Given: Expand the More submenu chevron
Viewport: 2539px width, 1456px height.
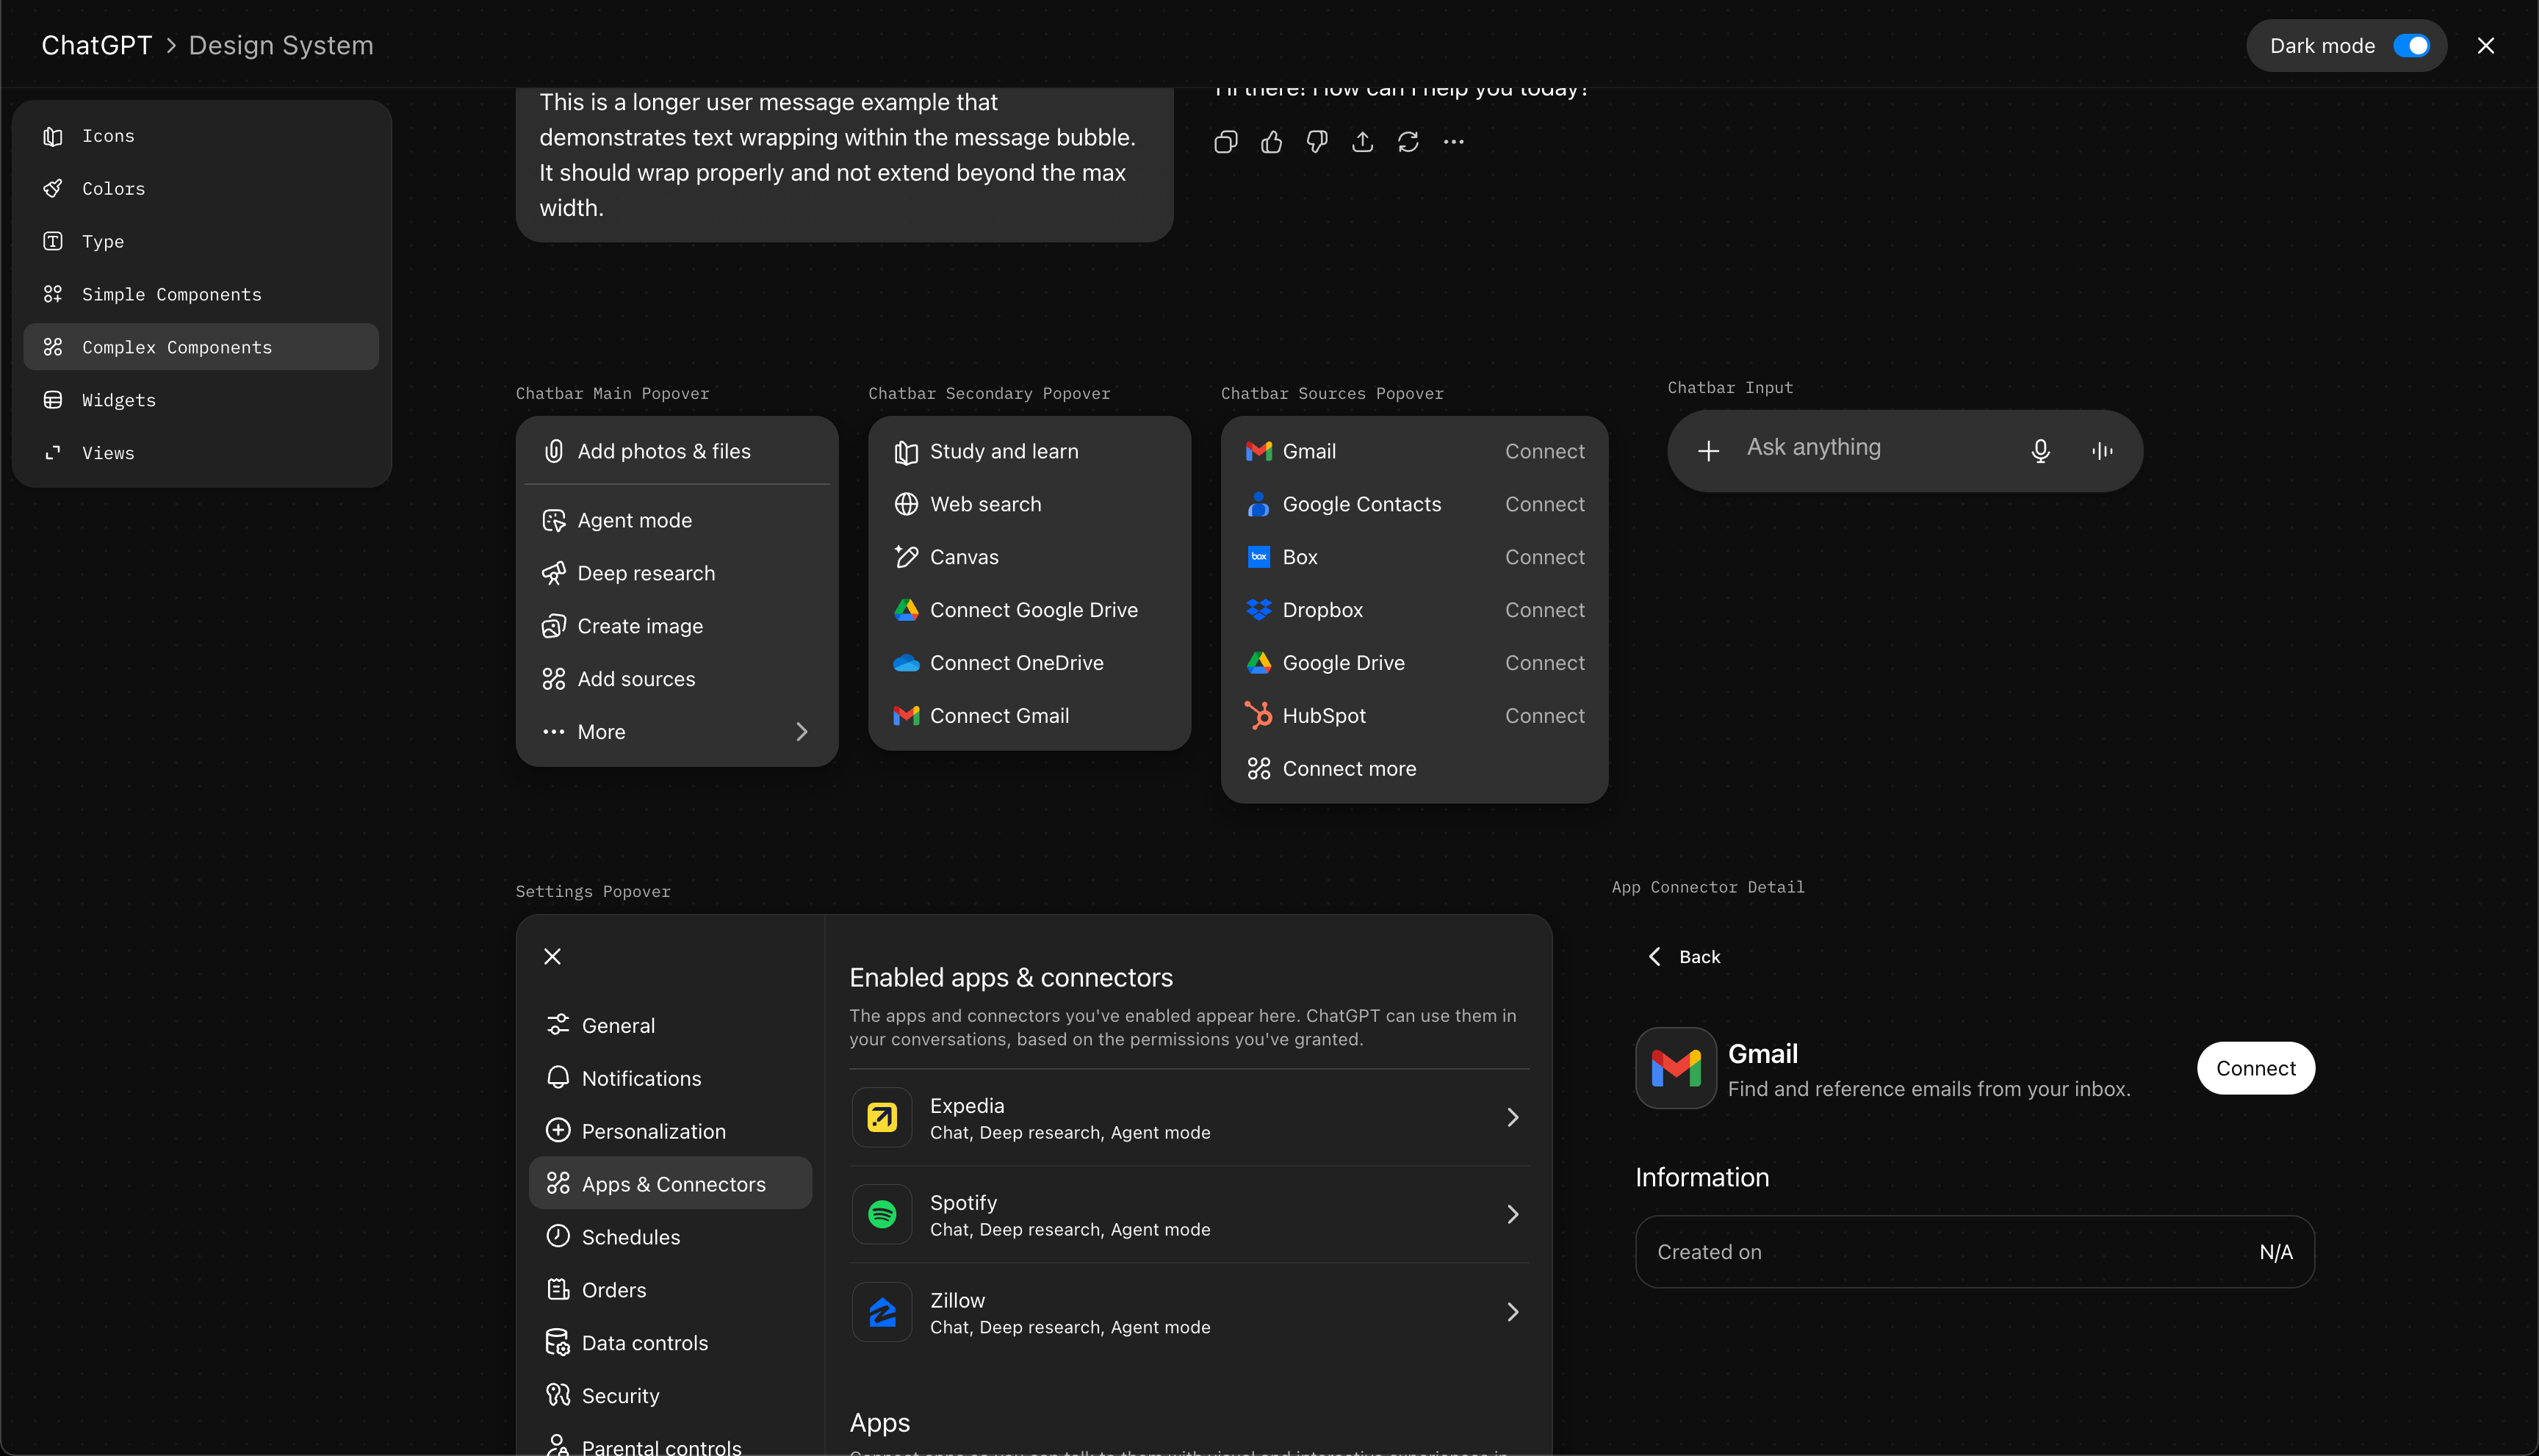Looking at the screenshot, I should [801, 732].
